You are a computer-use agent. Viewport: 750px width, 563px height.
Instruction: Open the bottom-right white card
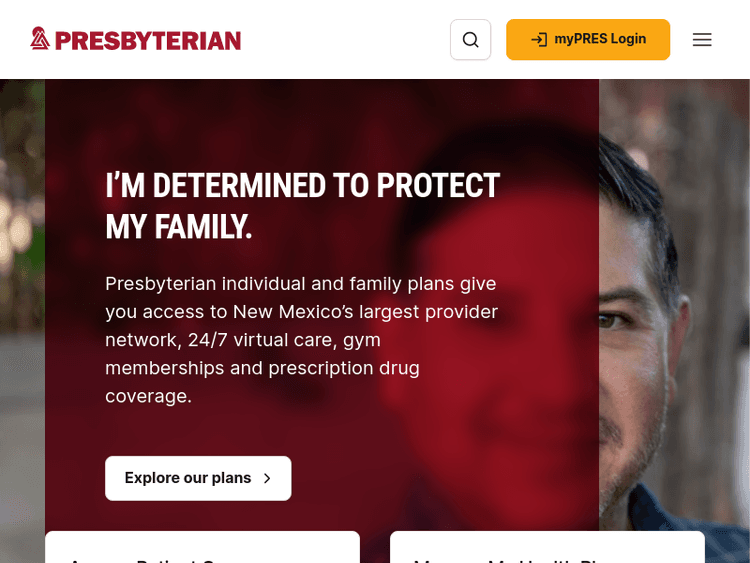[547, 548]
